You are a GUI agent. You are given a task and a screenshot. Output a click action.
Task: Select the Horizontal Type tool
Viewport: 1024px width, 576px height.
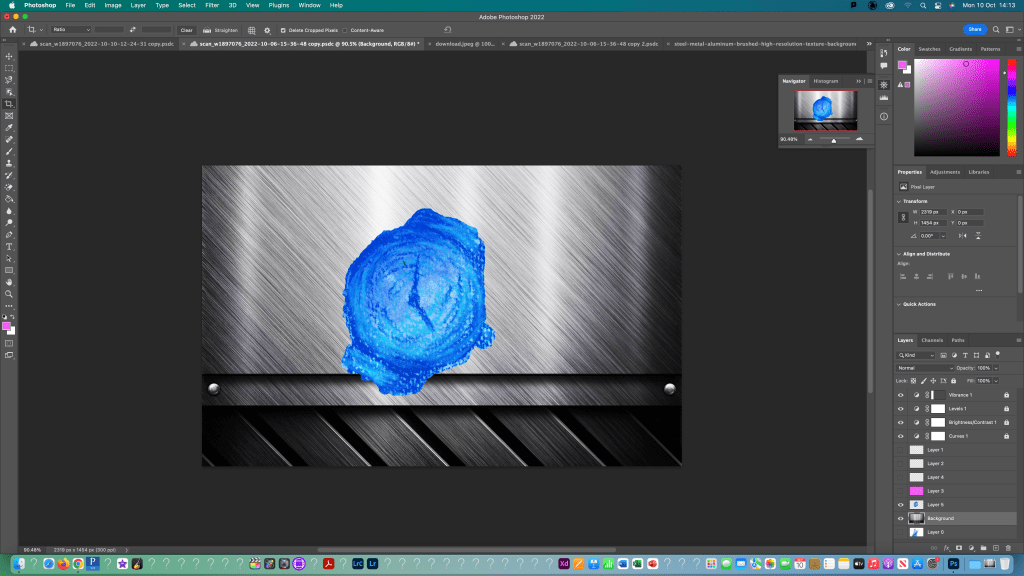click(x=9, y=246)
